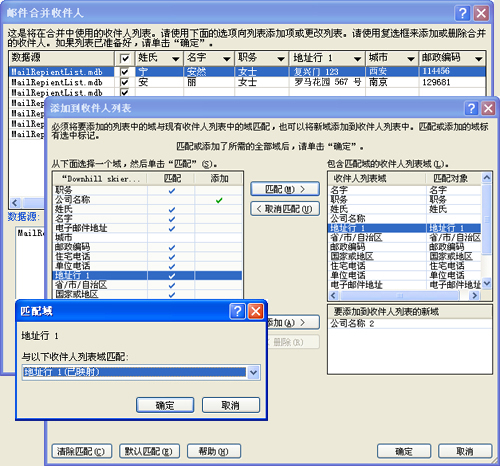Image resolution: width=500 pixels, height=466 pixels.
Task: Toggle the third MailRepientList.mdb row checkbox
Action: click(x=125, y=92)
